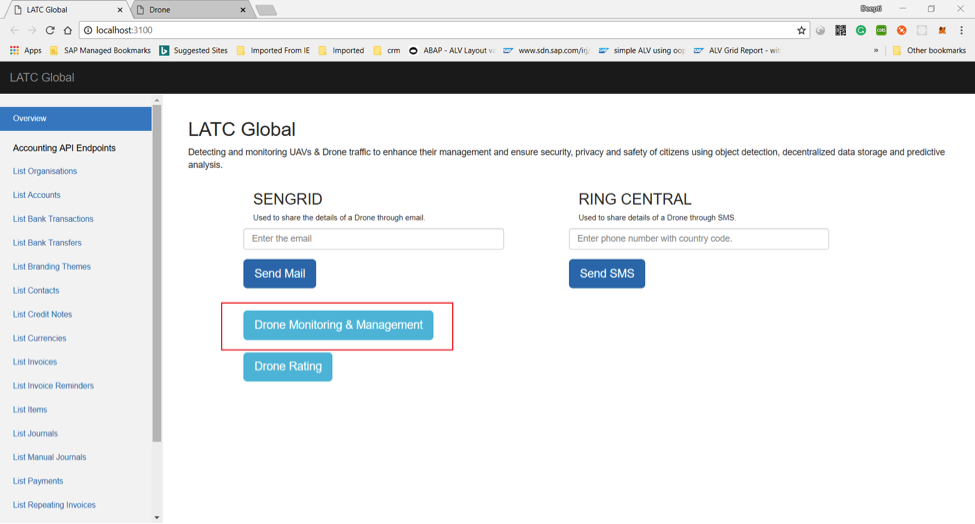
Task: Open List Contacts endpoint
Action: [x=36, y=290]
